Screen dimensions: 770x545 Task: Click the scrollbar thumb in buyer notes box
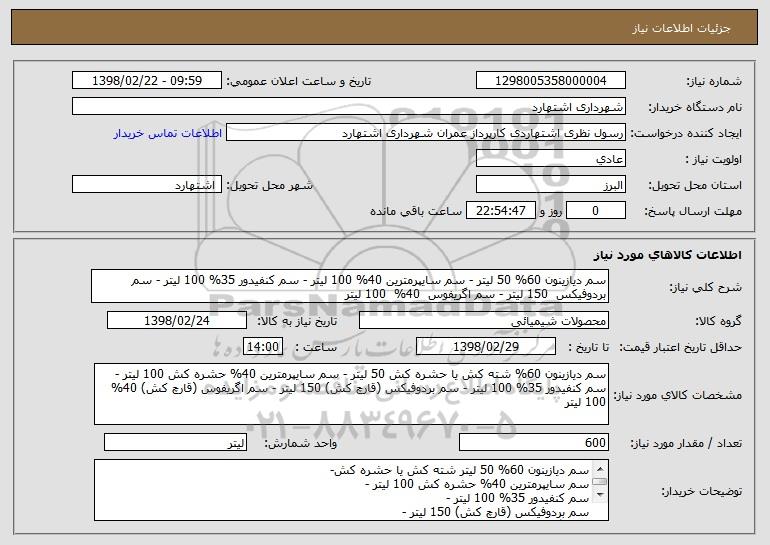point(600,482)
